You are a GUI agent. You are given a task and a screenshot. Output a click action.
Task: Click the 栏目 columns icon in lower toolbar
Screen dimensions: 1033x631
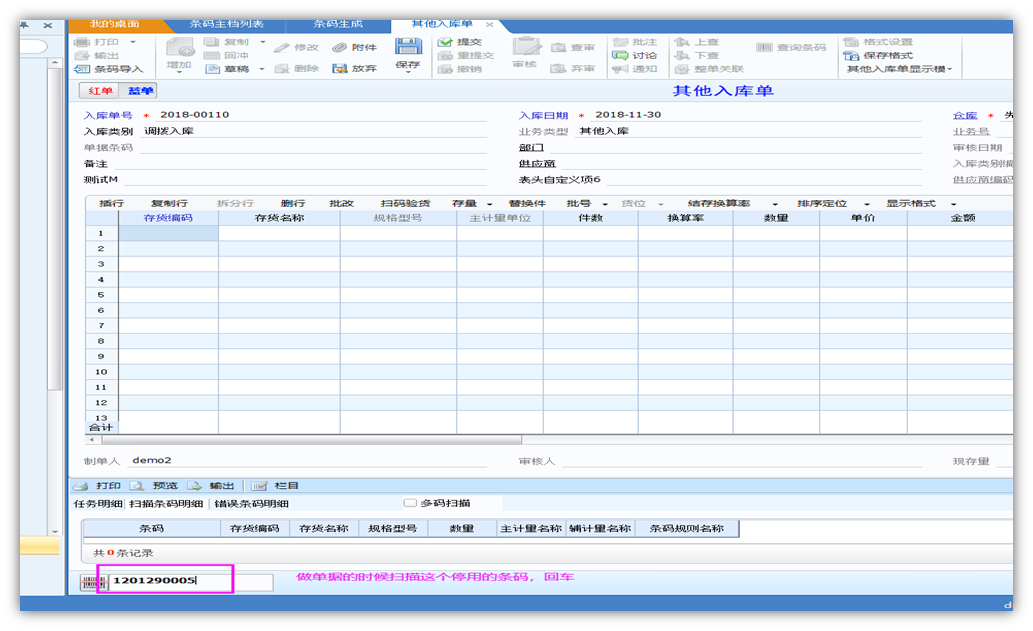[259, 486]
